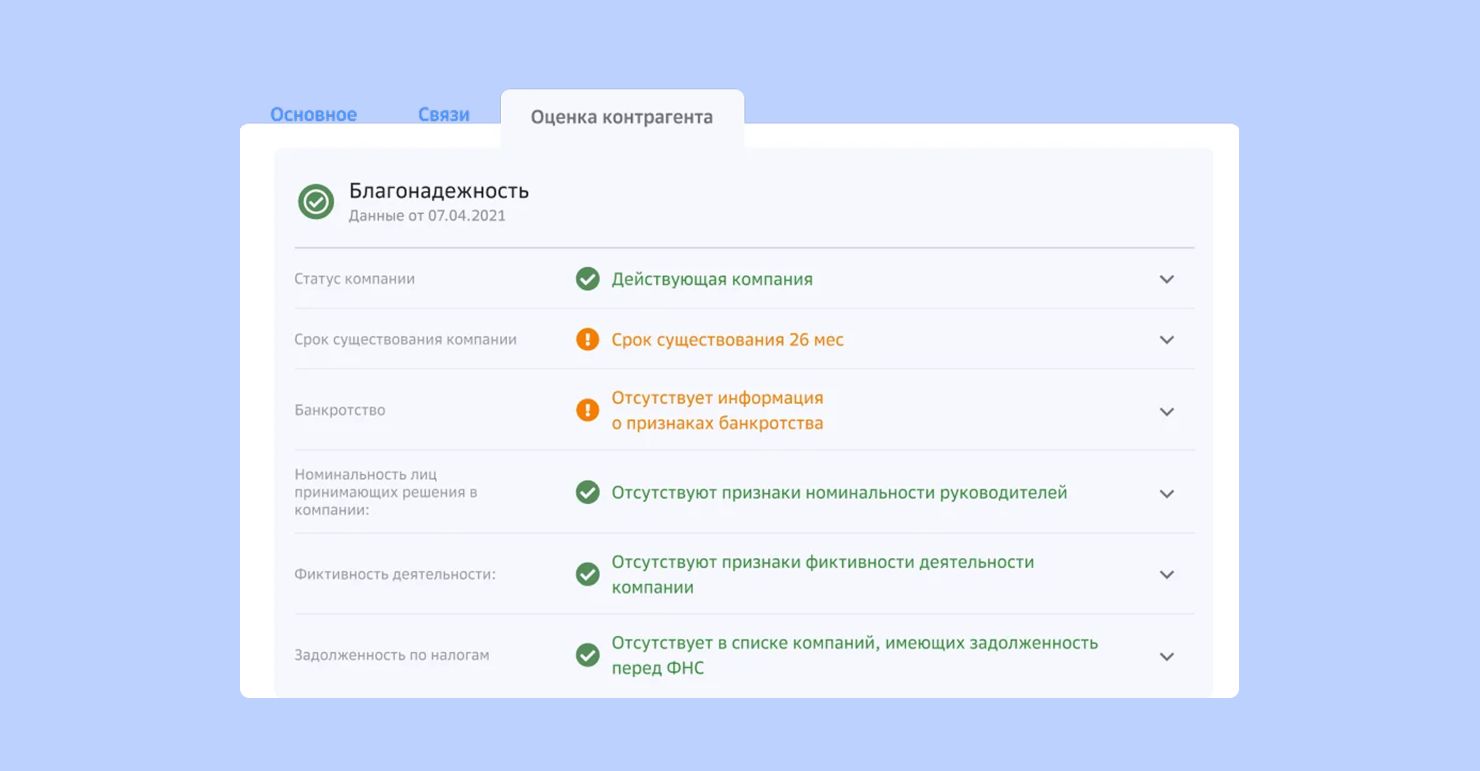Image resolution: width=1480 pixels, height=771 pixels.
Task: Expand Номинальность лиц row chevron
Action: [1166, 494]
